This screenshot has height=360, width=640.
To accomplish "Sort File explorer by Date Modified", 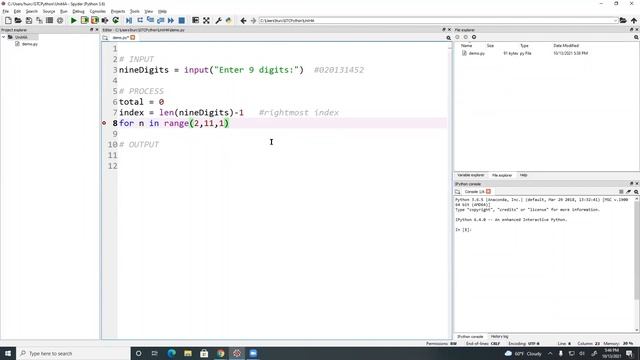I will click(x=566, y=46).
